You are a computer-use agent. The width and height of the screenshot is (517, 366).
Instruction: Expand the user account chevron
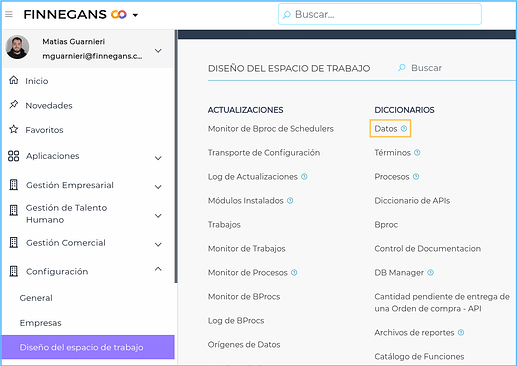[x=158, y=51]
